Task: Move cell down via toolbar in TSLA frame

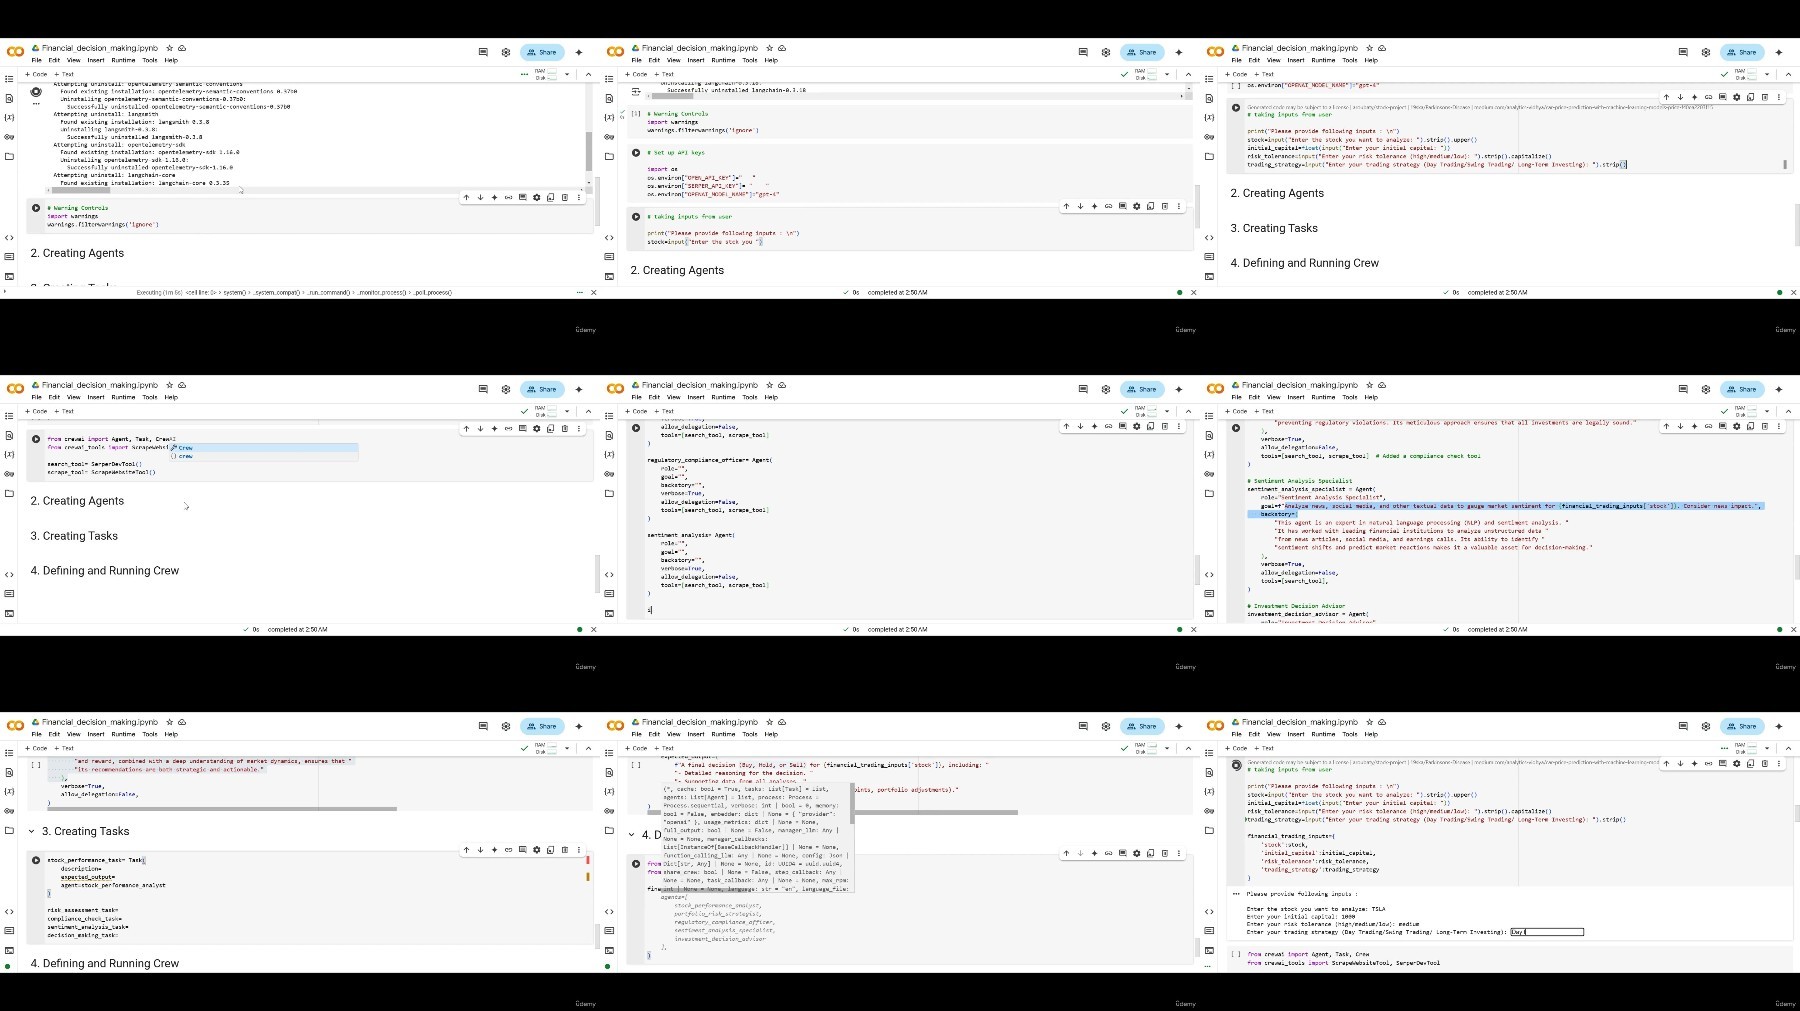Action: coord(1680,763)
